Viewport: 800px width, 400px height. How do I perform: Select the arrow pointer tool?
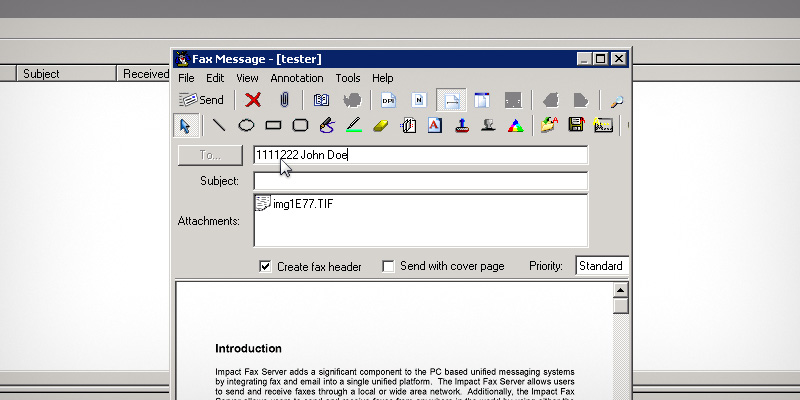(x=184, y=126)
